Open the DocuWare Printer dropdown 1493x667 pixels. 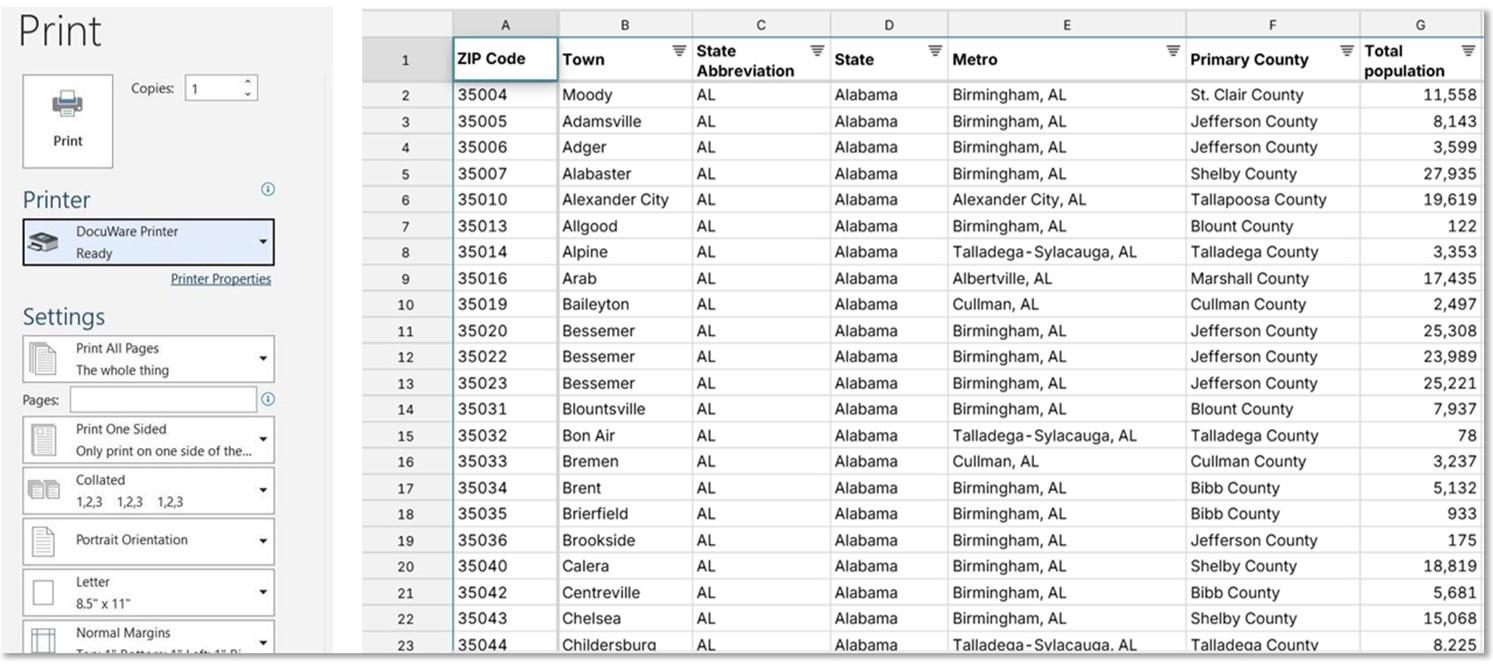pyautogui.click(x=148, y=242)
